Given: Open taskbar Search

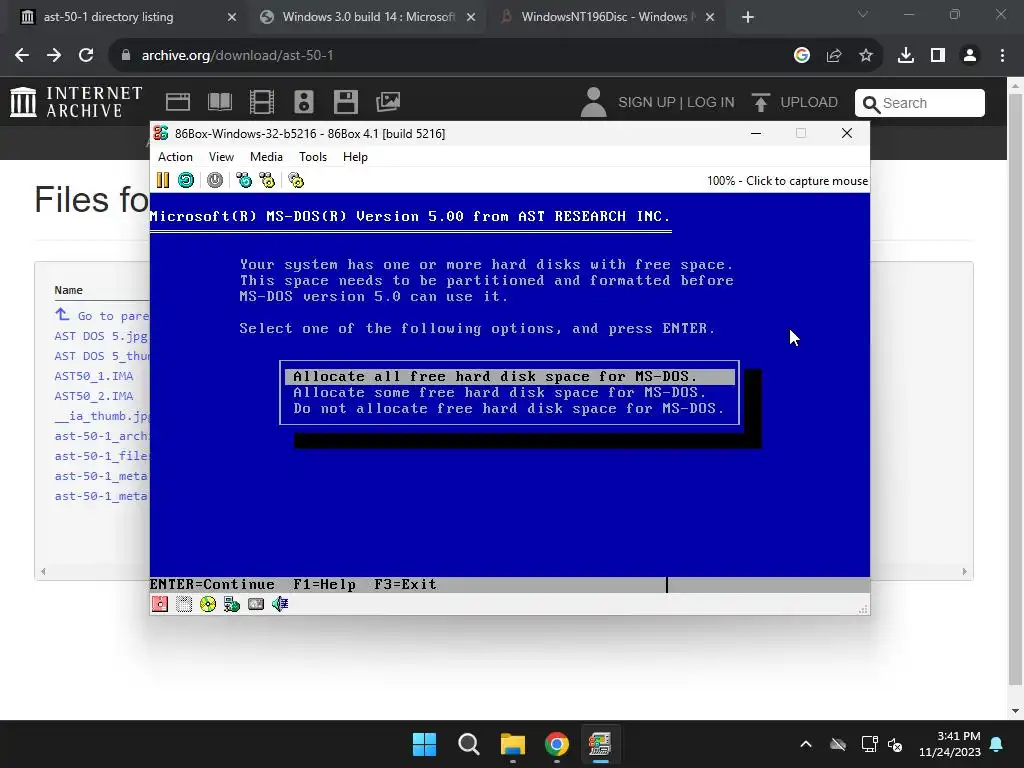Looking at the screenshot, I should coord(468,744).
